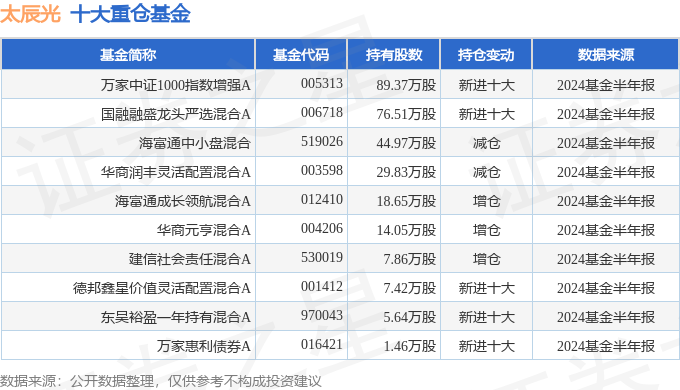Click the 89.37万股 holding value
The width and height of the screenshot is (680, 390).
pyautogui.click(x=406, y=85)
